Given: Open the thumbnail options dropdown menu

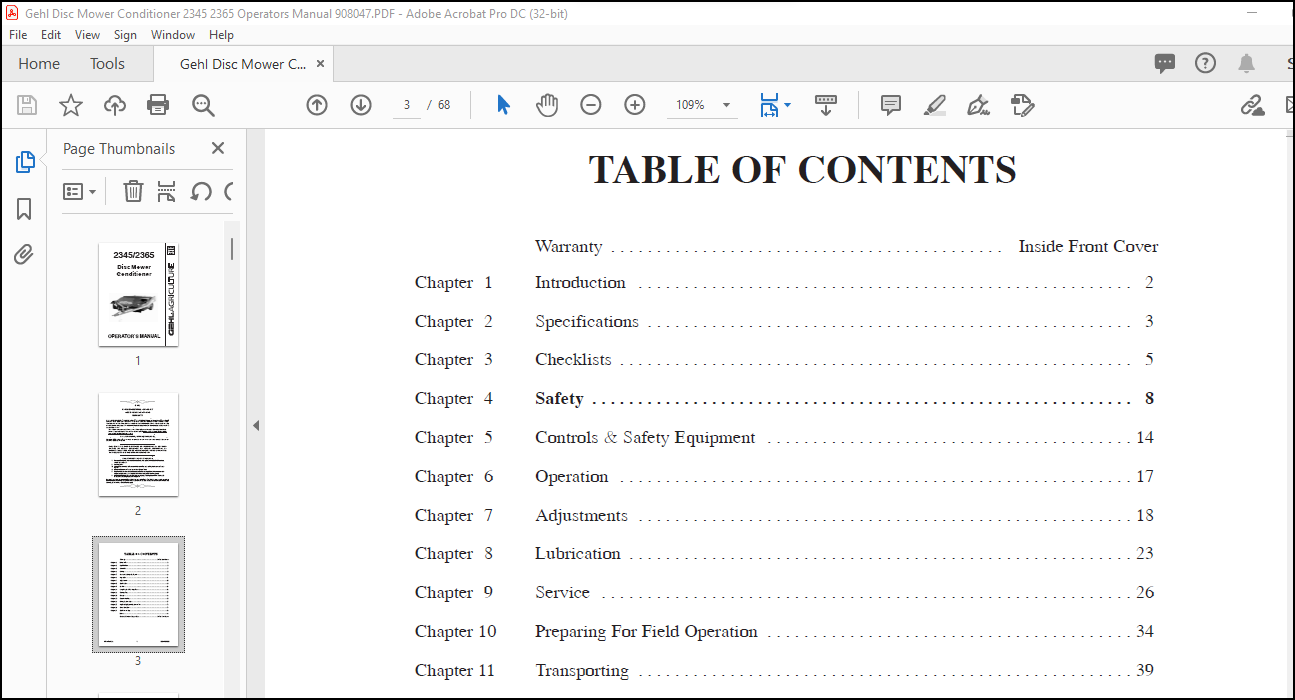Looking at the screenshot, I should pos(80,191).
